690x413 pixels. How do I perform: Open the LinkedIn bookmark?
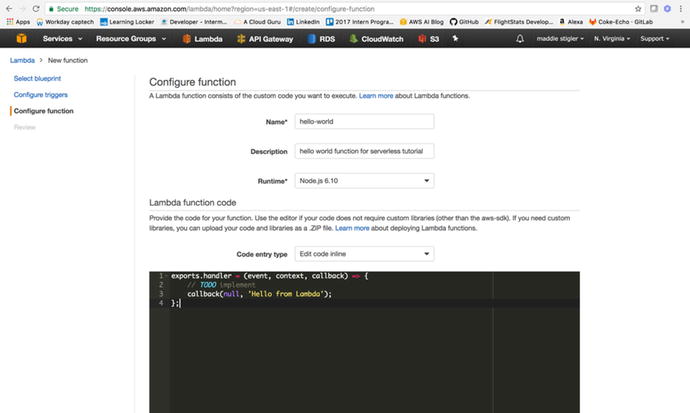(303, 22)
